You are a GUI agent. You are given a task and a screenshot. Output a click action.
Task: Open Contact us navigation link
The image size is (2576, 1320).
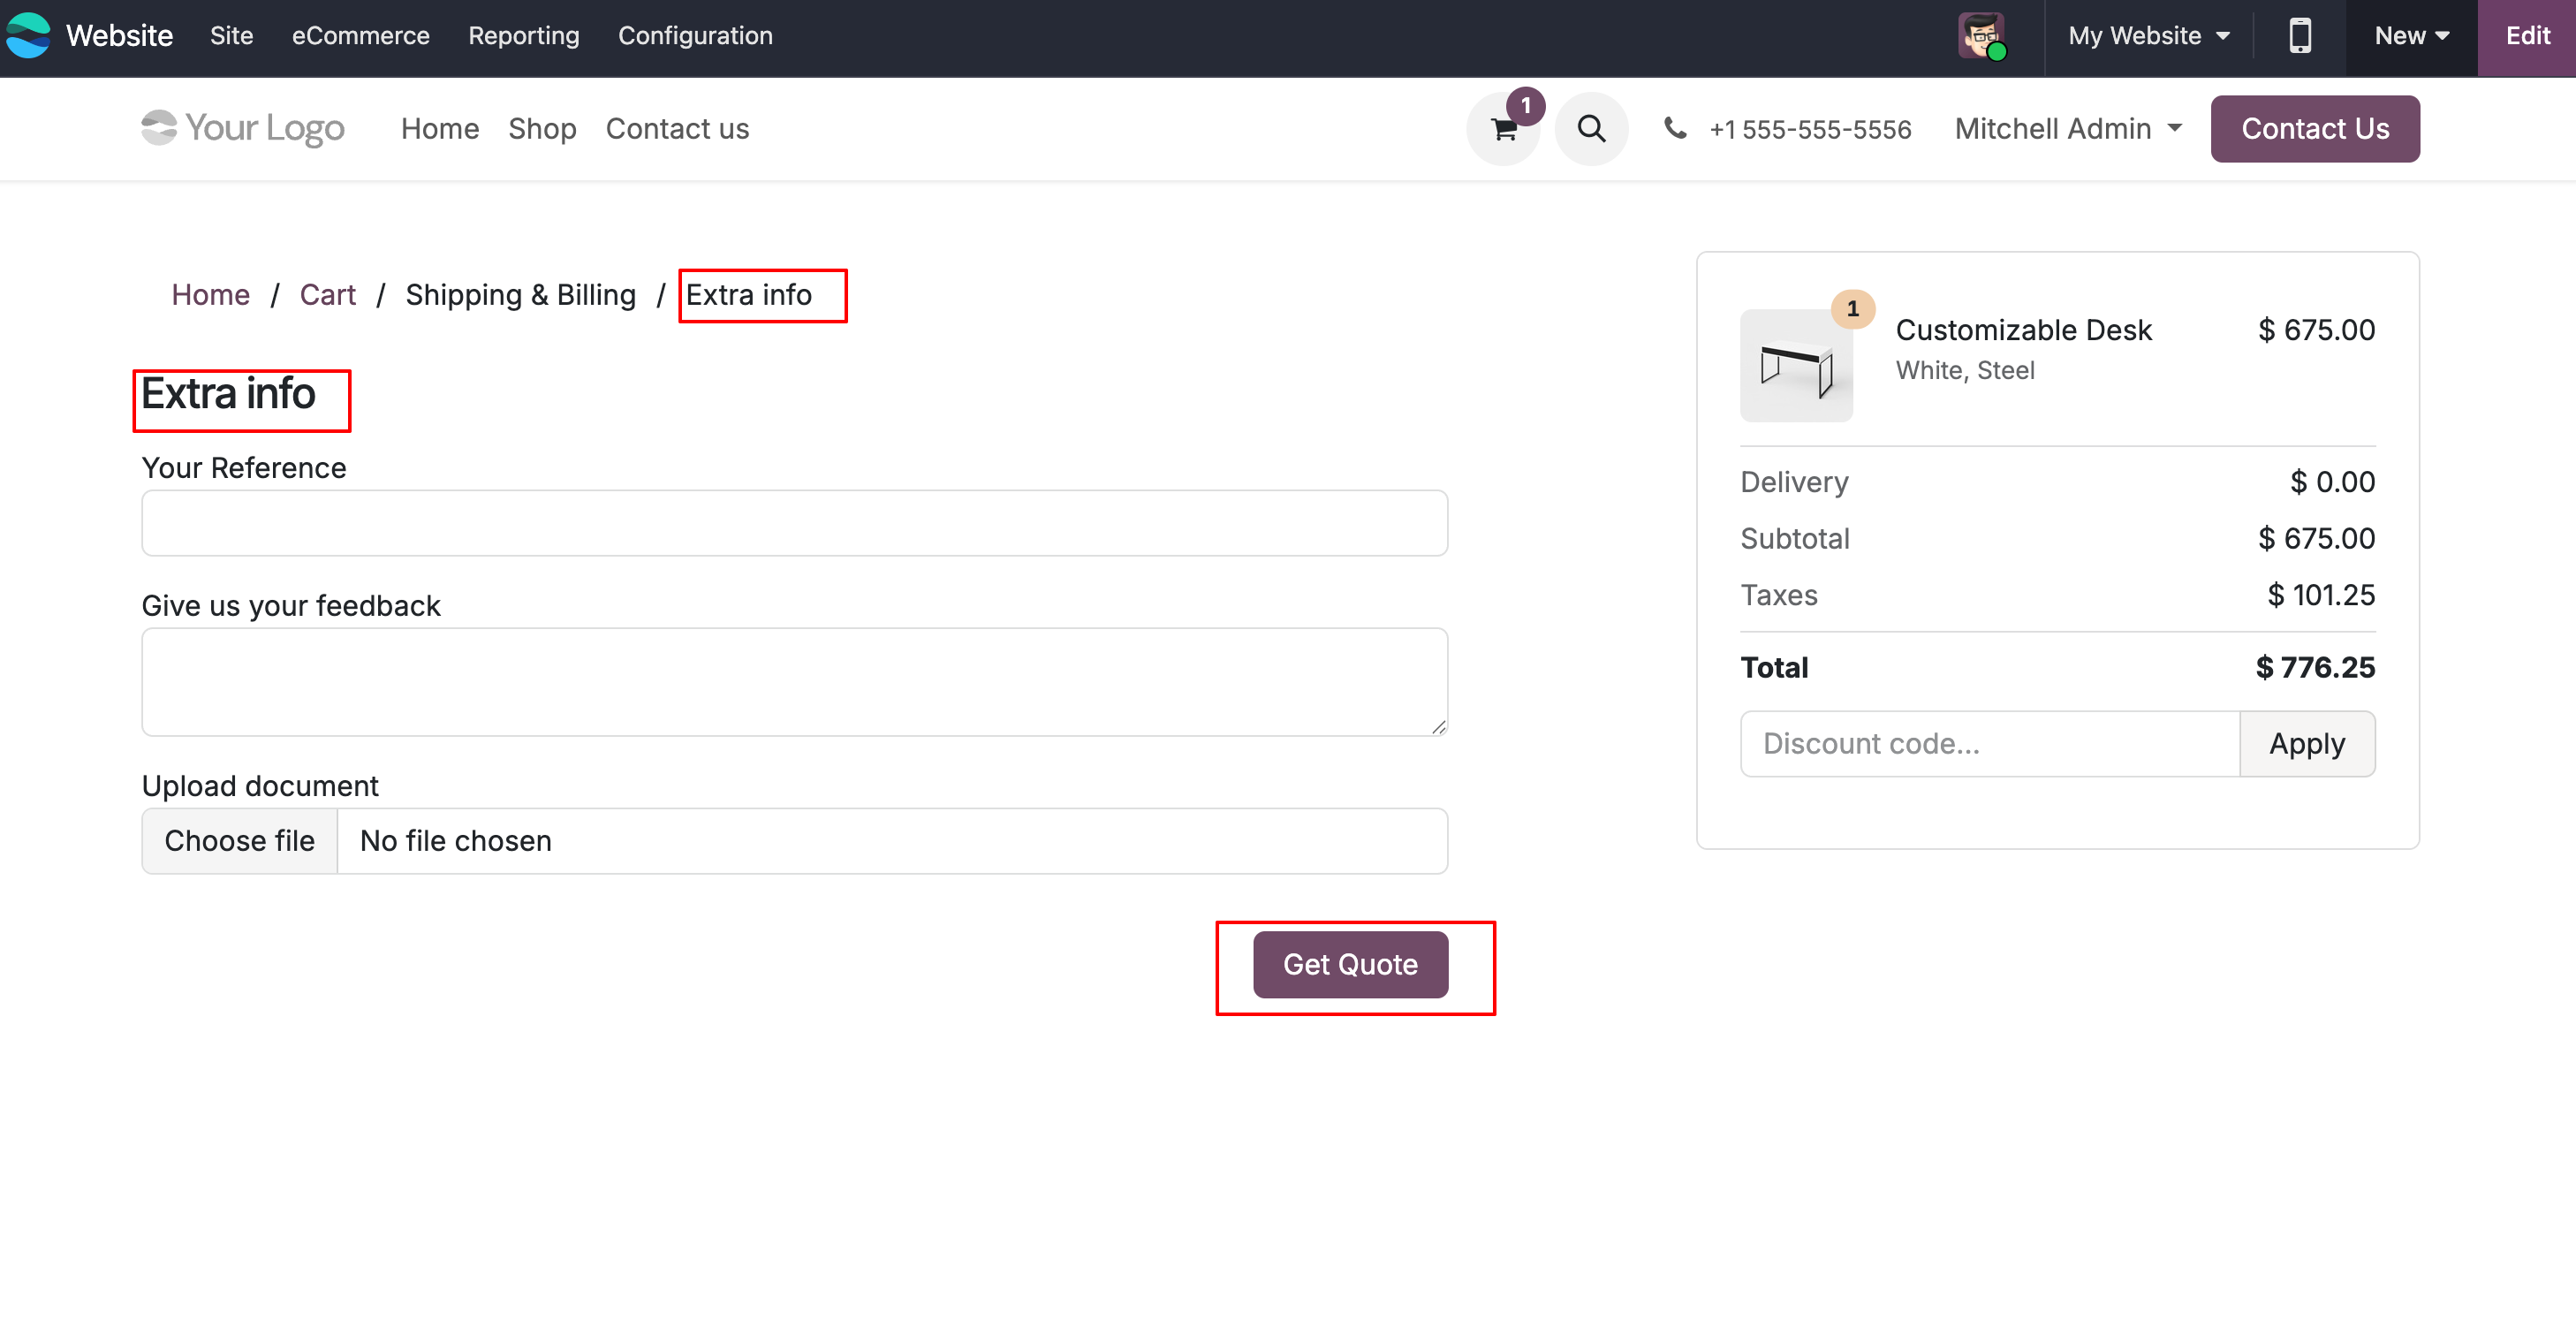click(x=677, y=129)
